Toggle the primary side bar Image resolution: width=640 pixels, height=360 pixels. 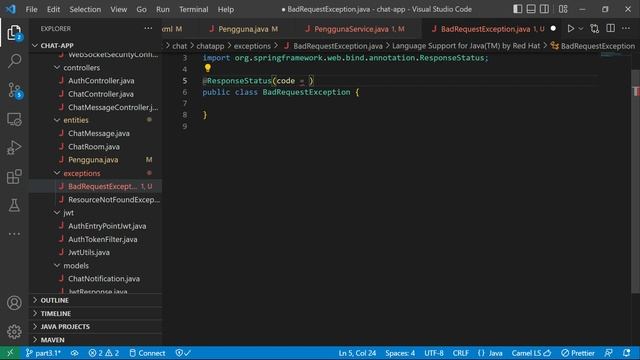tap(518, 9)
